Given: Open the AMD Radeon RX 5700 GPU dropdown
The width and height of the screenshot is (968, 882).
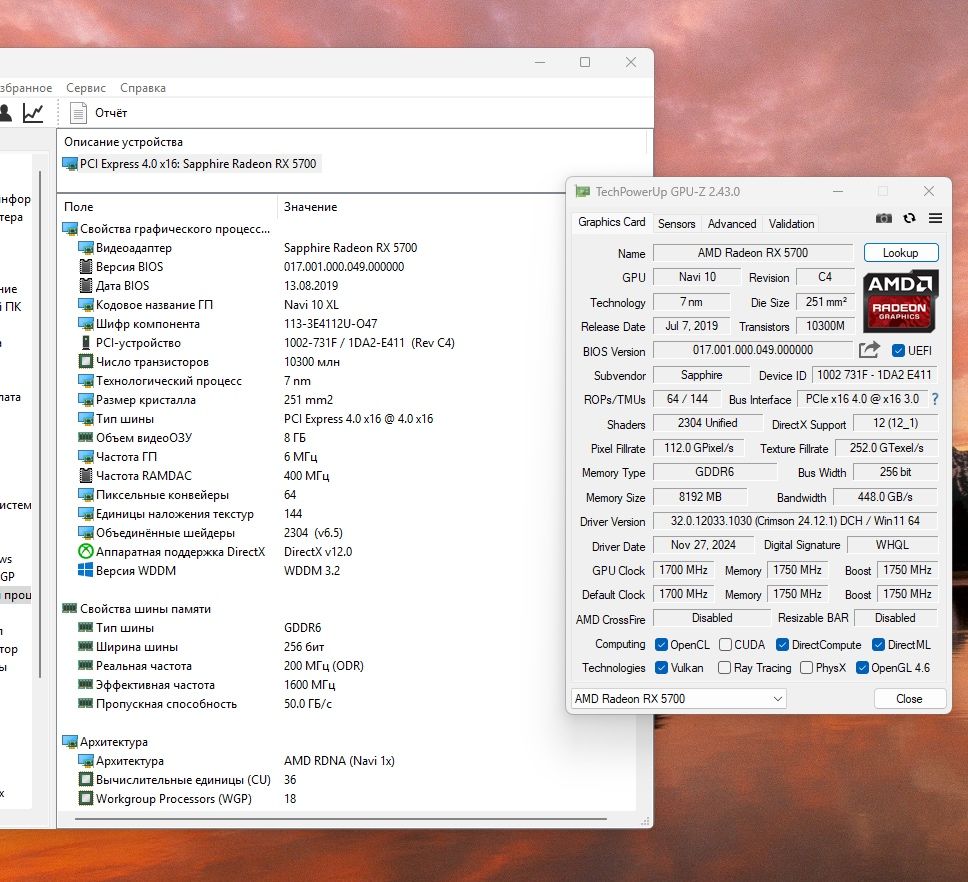Looking at the screenshot, I should tap(678, 699).
